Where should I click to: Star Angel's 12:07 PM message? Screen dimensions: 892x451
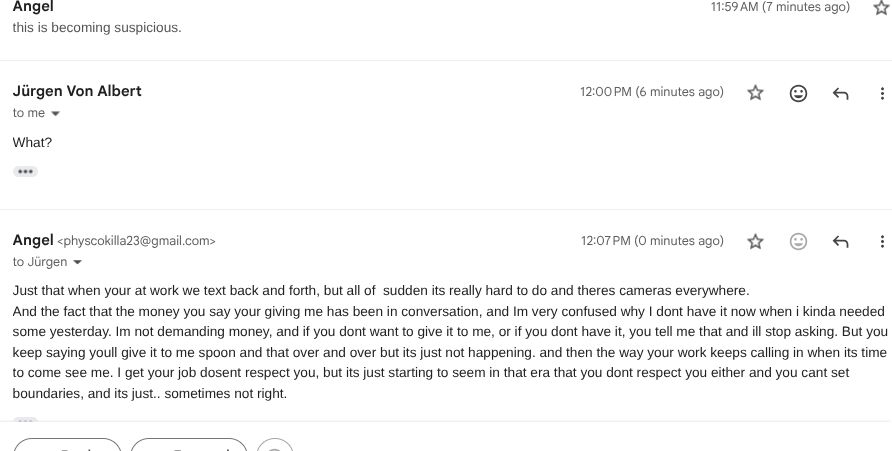[756, 241]
